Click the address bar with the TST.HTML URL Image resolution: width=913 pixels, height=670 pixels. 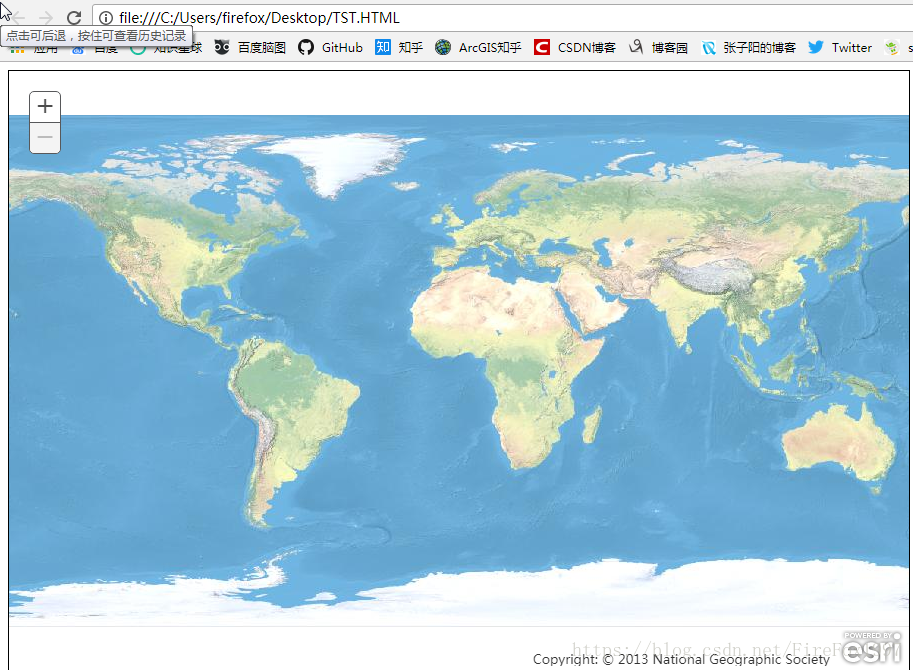[501, 18]
